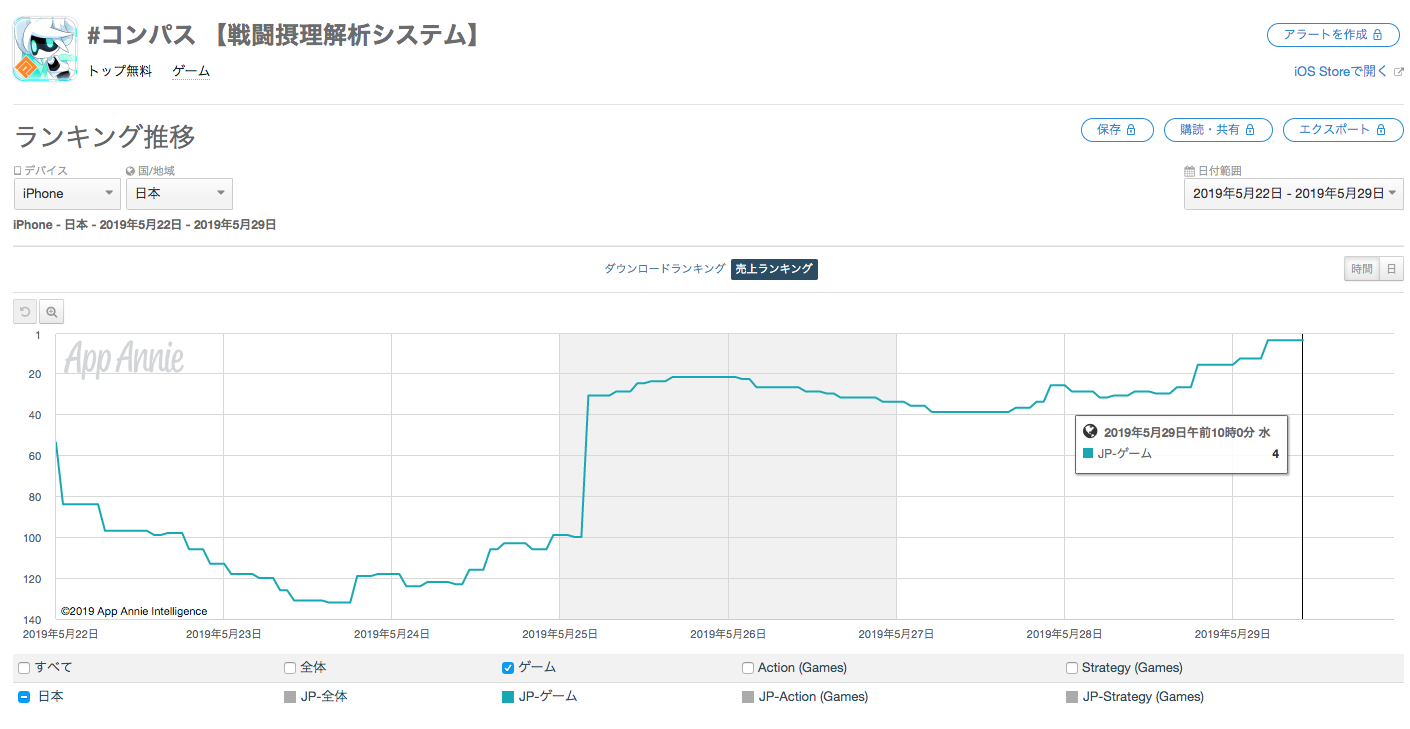Viewport: 1410px width, 729px height.
Task: Enable the Action (Games) checkbox
Action: click(748, 668)
